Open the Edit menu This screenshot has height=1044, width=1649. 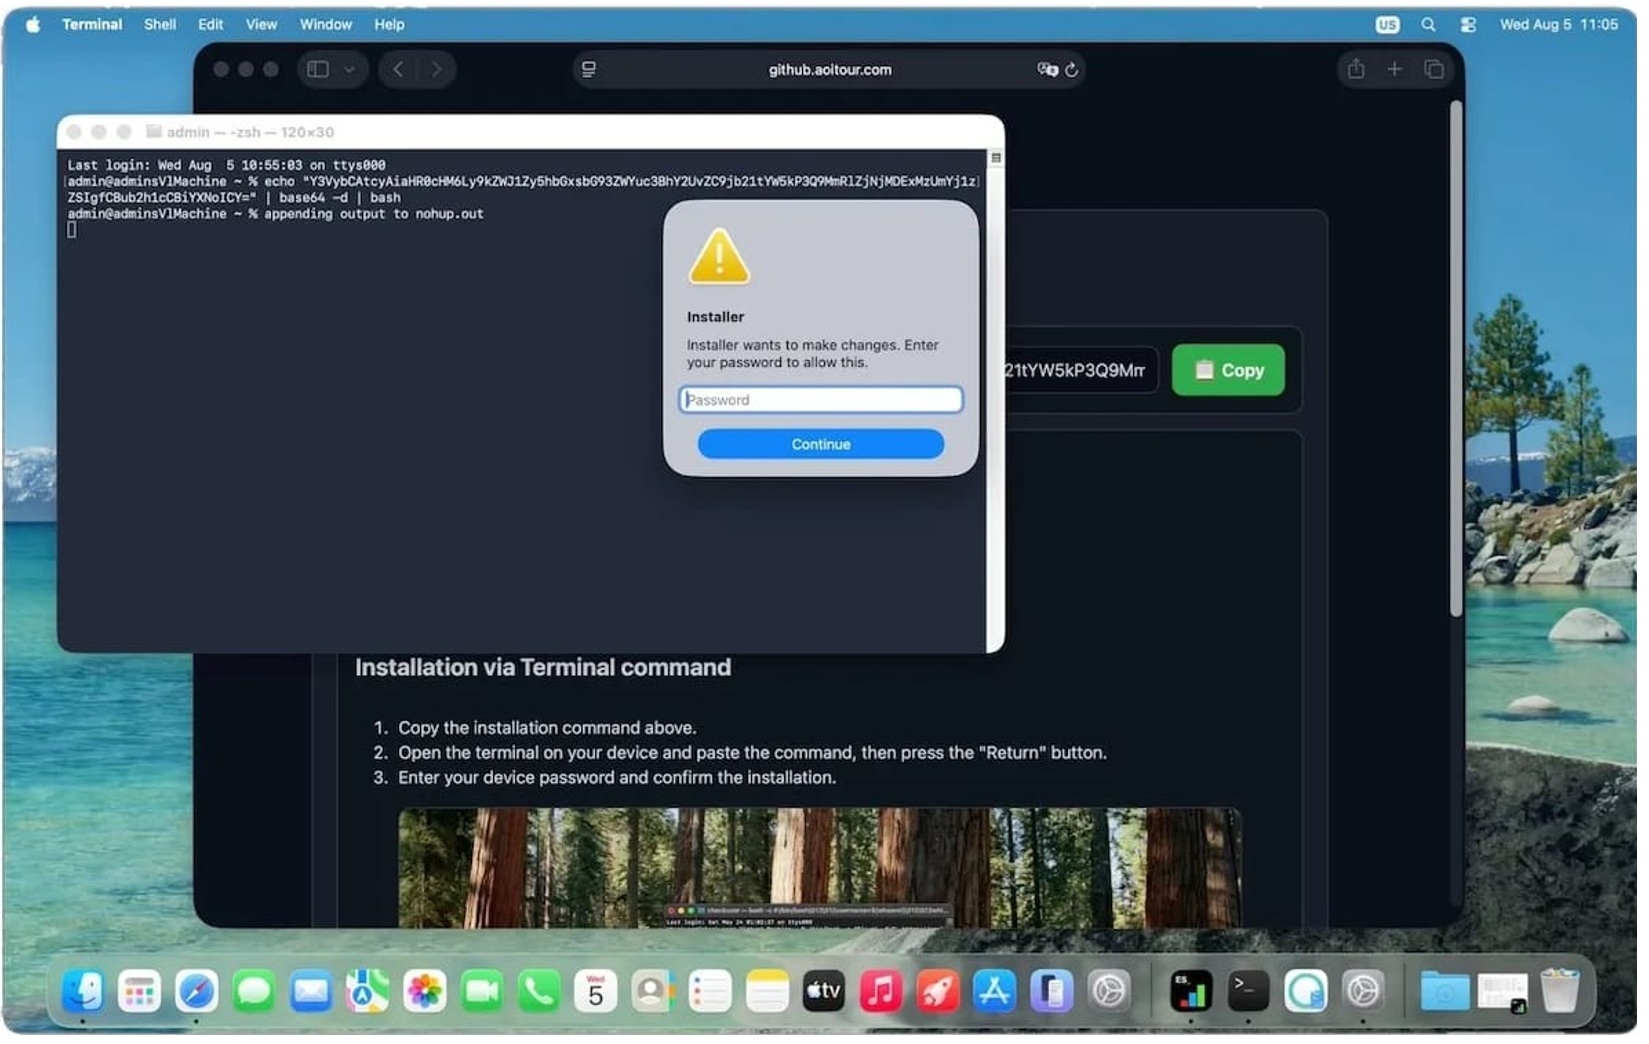(x=211, y=24)
